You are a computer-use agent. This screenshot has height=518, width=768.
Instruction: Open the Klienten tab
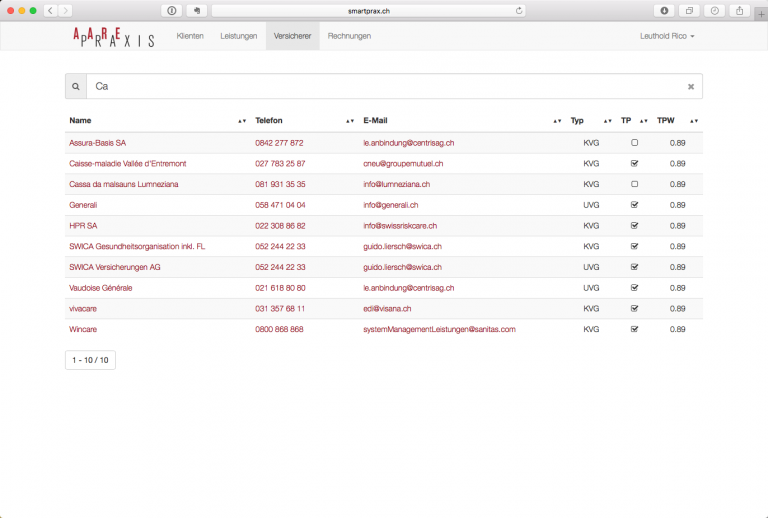coord(190,36)
